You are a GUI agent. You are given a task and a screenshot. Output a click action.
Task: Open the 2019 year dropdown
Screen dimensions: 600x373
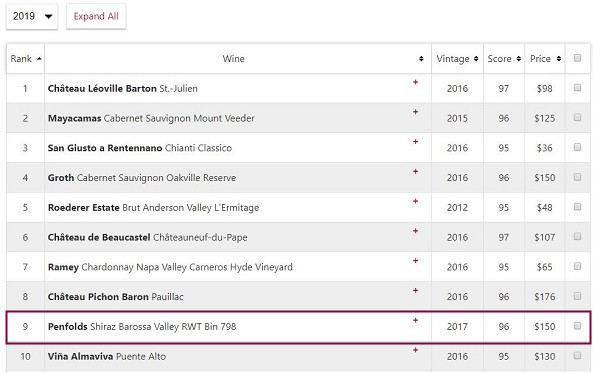click(x=32, y=16)
